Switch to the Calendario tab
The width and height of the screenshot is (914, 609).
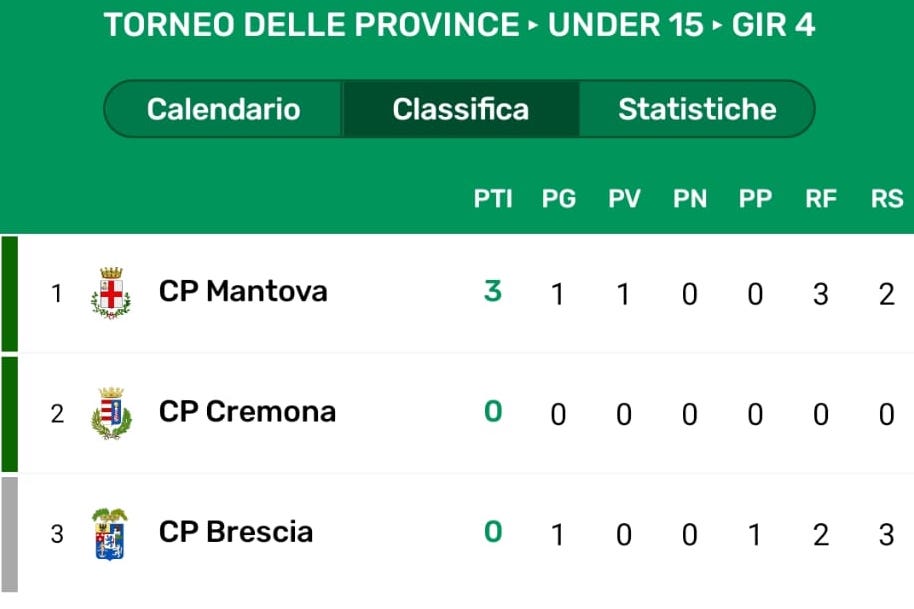click(x=223, y=109)
